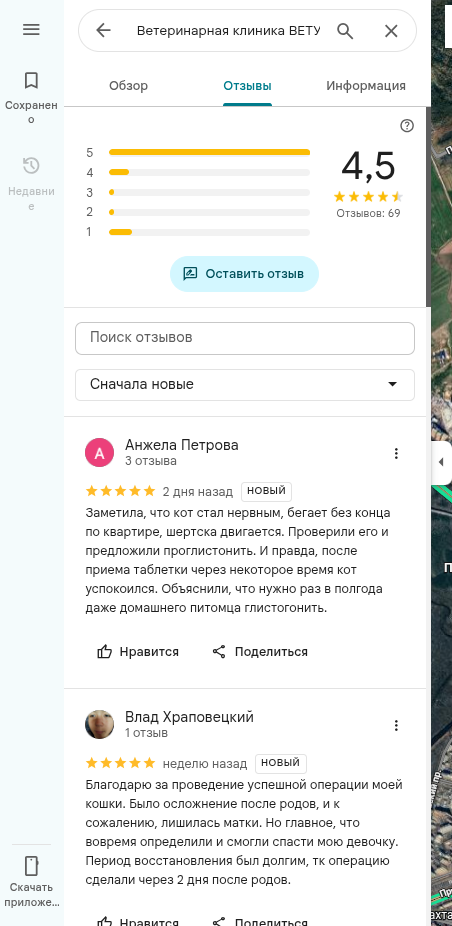The image size is (452, 926).
Task: Share Анжела Петрова's review via Поделиться
Action: [260, 652]
